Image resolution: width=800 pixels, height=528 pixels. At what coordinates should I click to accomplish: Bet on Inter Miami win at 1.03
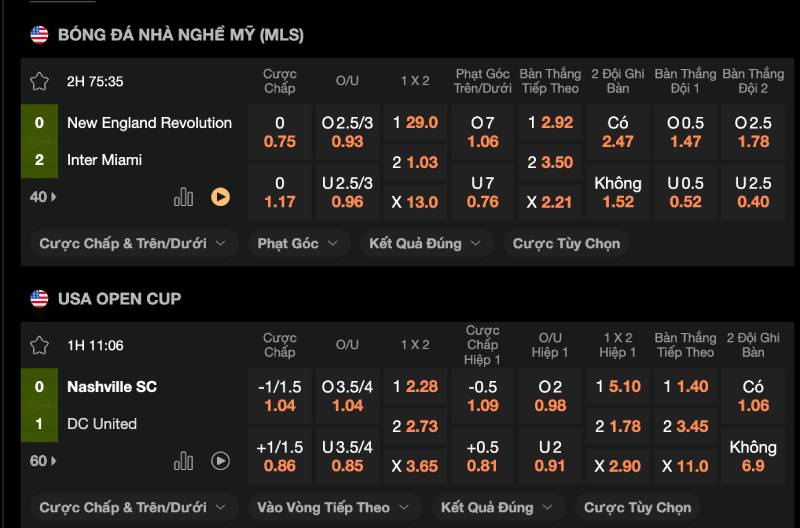(x=415, y=162)
